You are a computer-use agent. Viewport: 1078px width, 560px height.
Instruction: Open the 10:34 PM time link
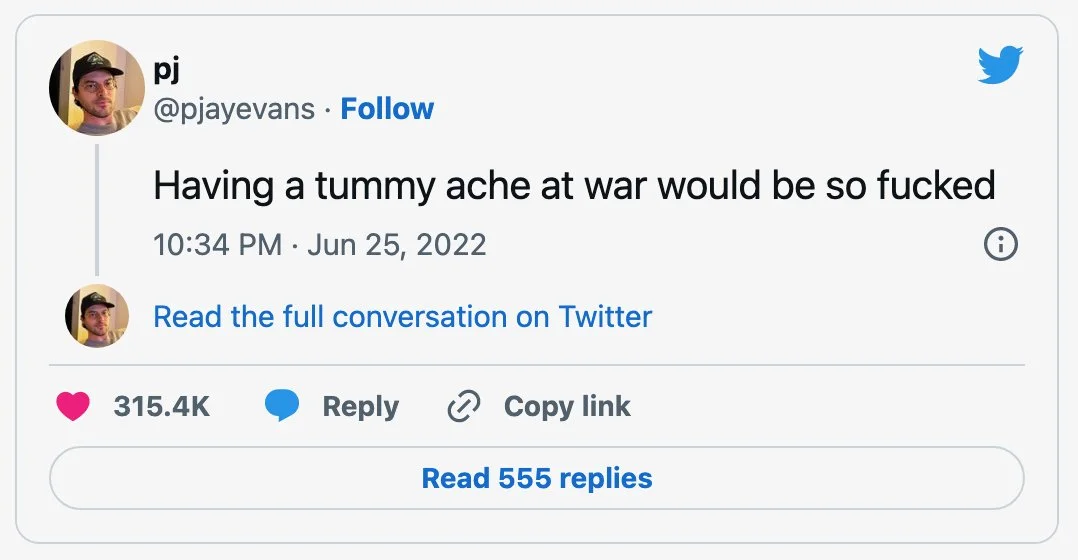pyautogui.click(x=217, y=245)
